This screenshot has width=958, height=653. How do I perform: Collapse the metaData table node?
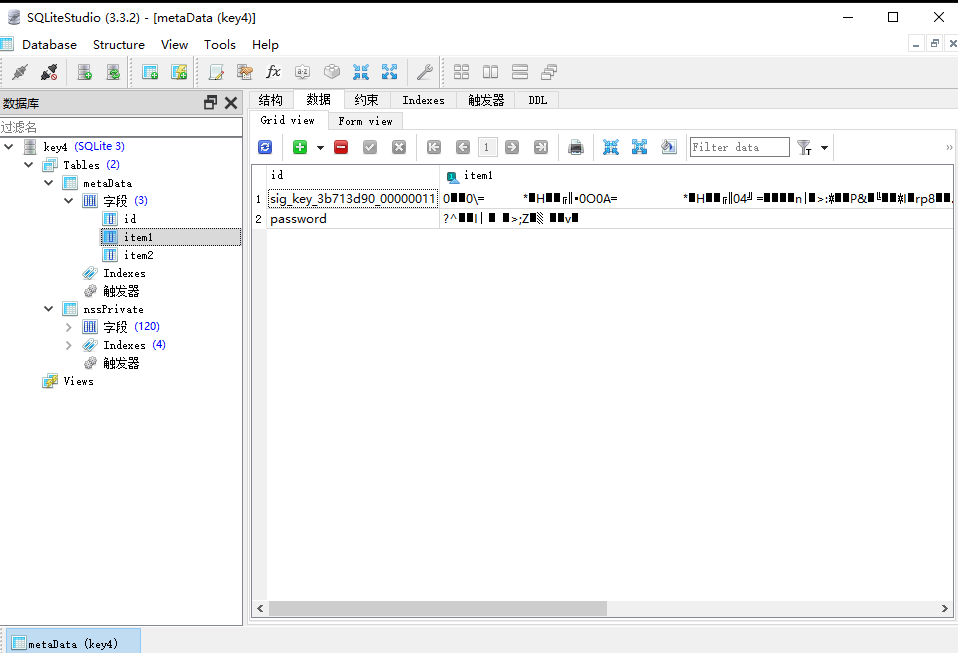[49, 183]
